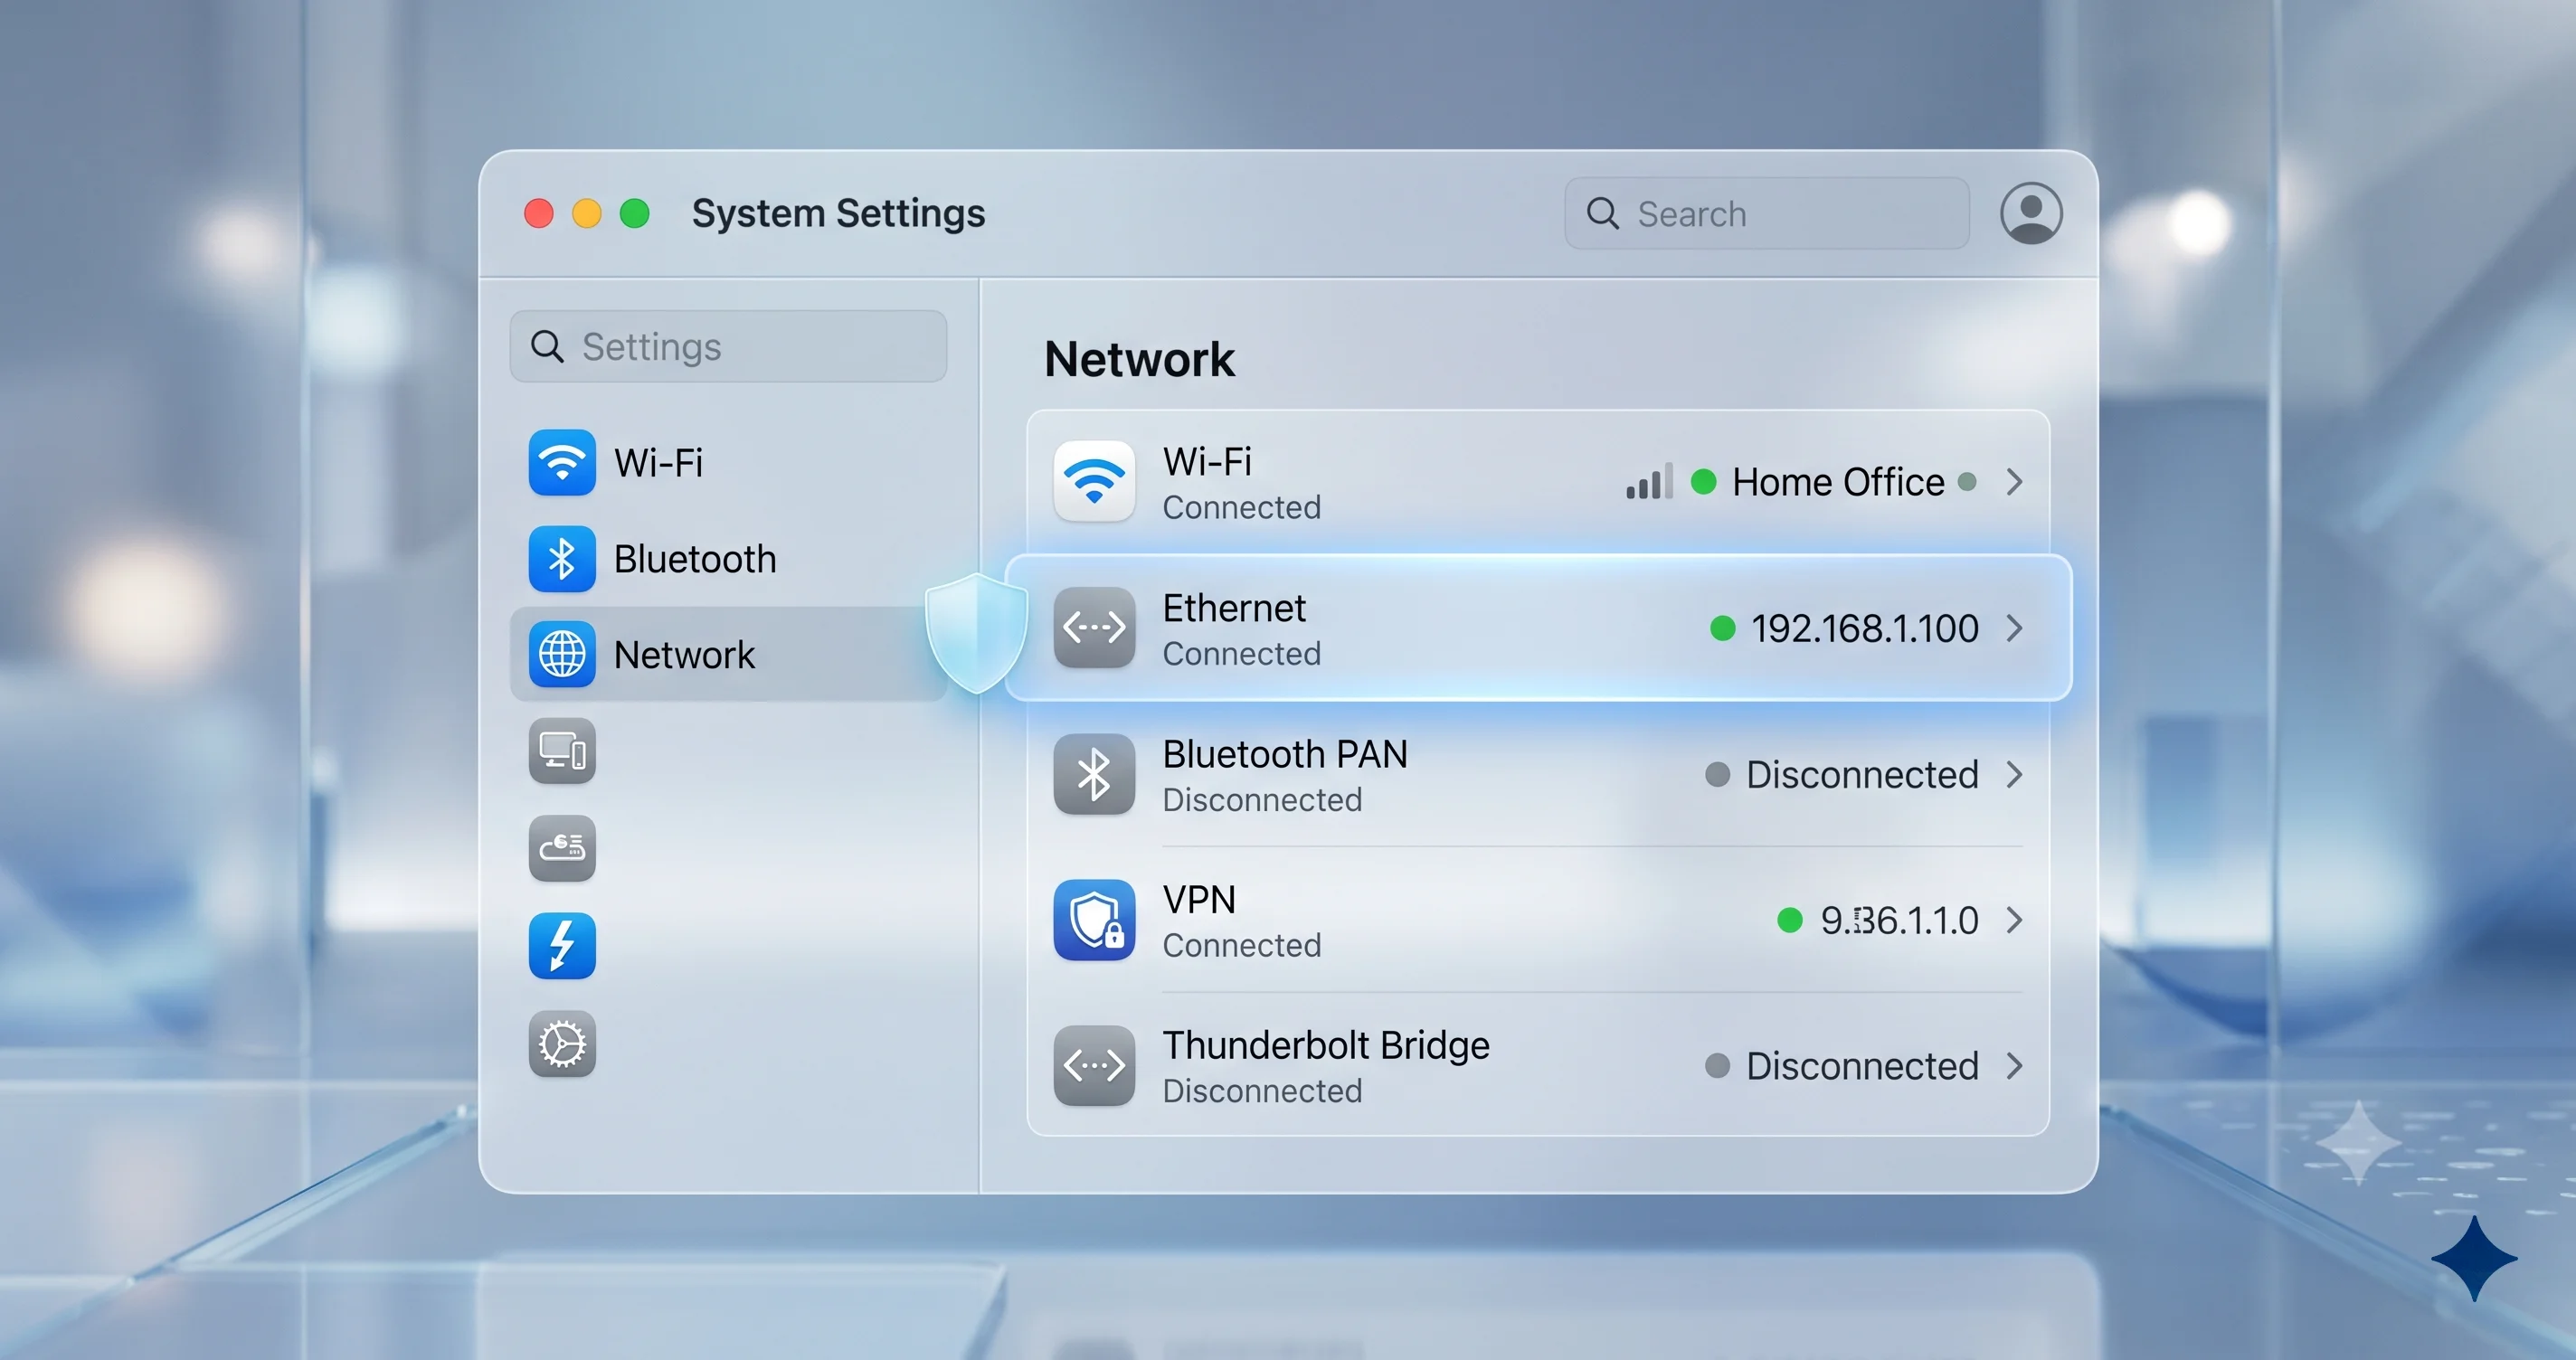Click the Network globe icon in sidebar
The height and width of the screenshot is (1360, 2576).
click(562, 655)
